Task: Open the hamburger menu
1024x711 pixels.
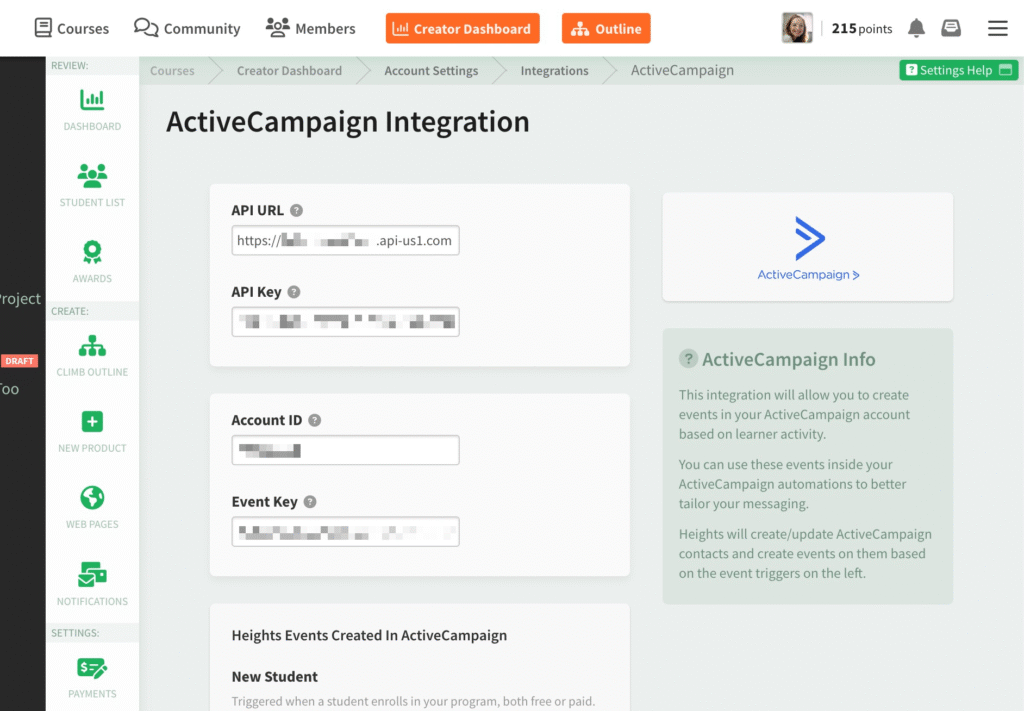Action: [x=997, y=28]
